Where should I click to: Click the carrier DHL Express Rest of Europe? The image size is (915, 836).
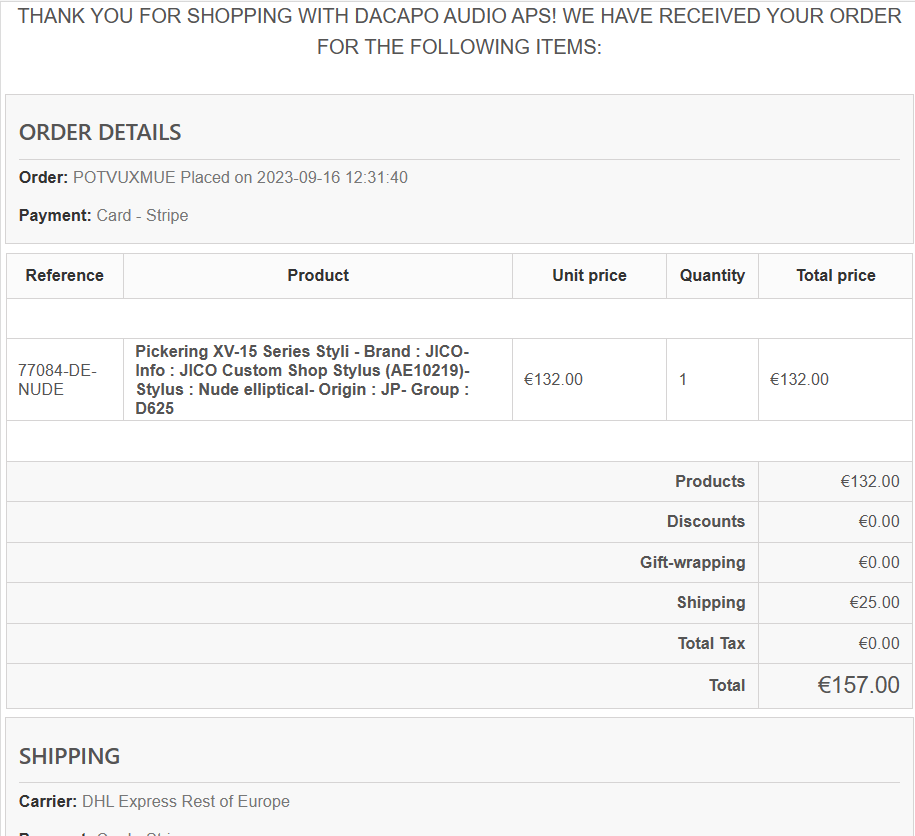click(186, 802)
